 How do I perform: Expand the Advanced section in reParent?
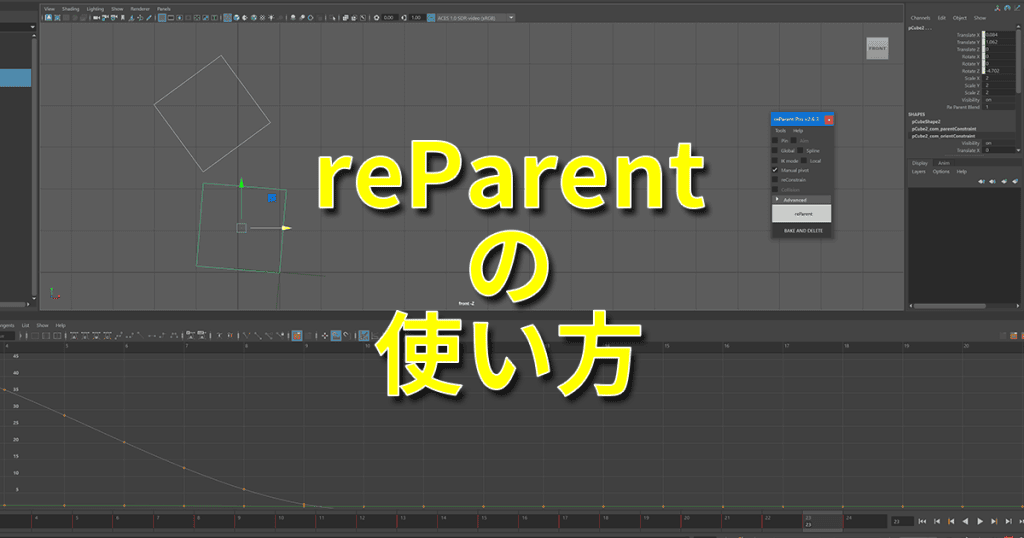coord(778,199)
